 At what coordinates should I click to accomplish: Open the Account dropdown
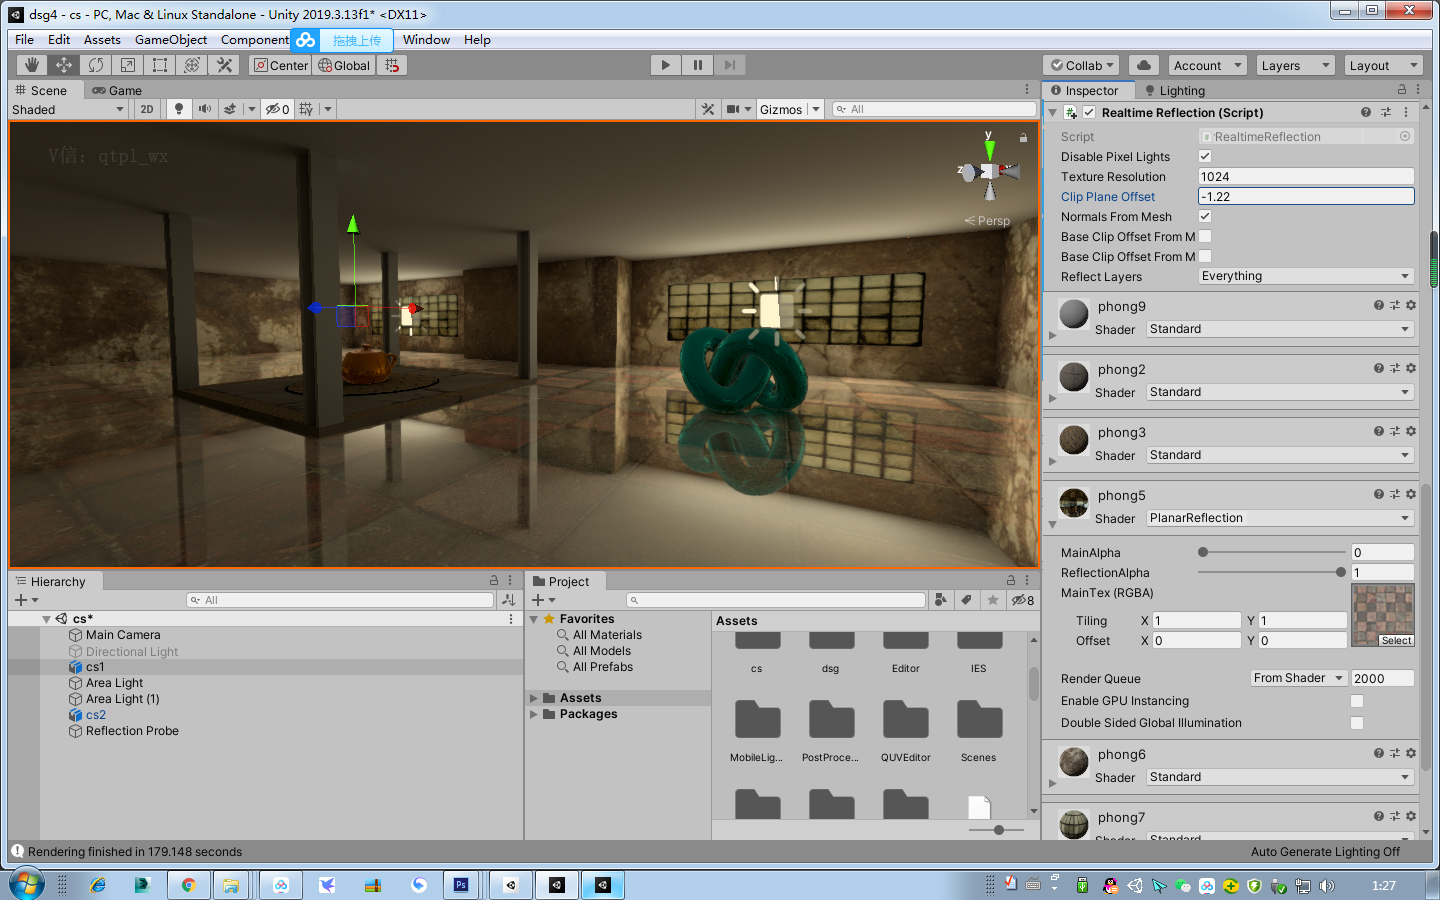1207,65
